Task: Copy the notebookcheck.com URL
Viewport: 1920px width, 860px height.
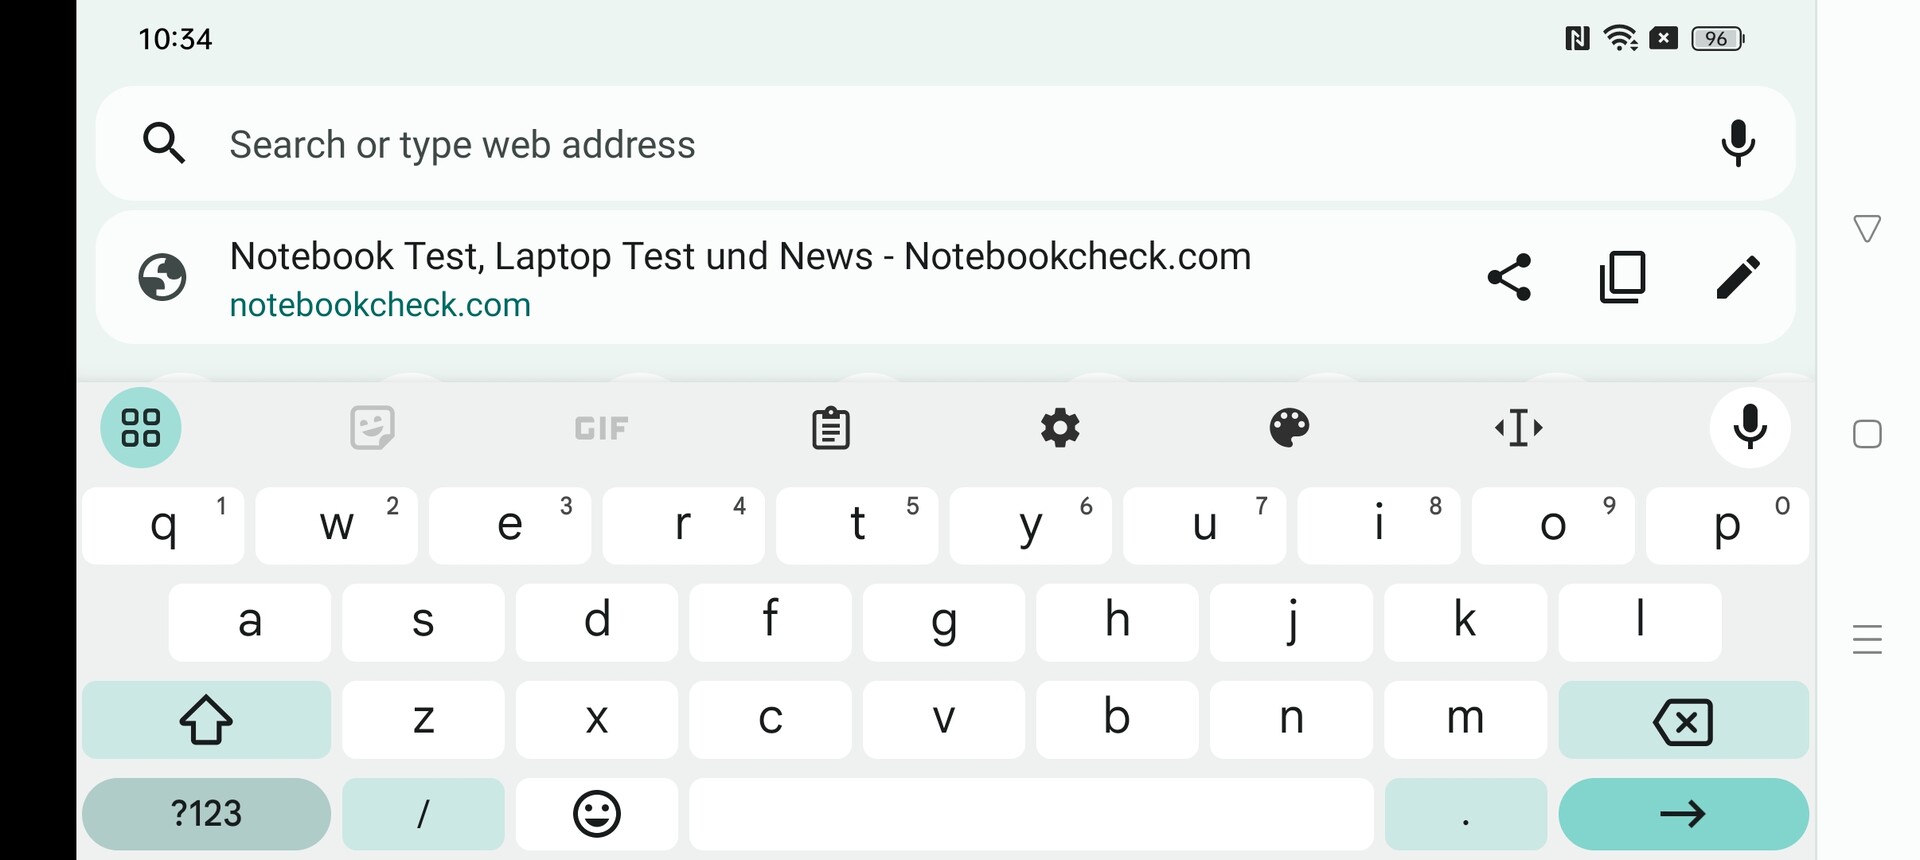Action: pyautogui.click(x=1622, y=277)
